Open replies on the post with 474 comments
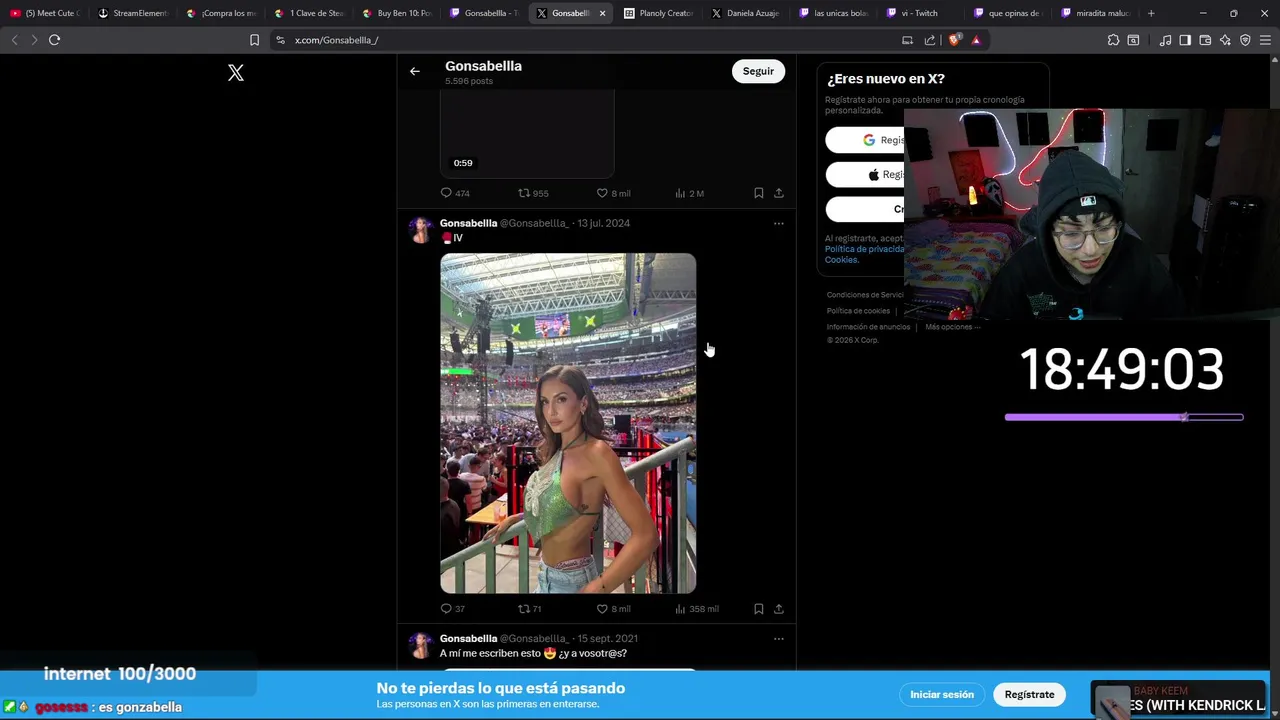 455,193
